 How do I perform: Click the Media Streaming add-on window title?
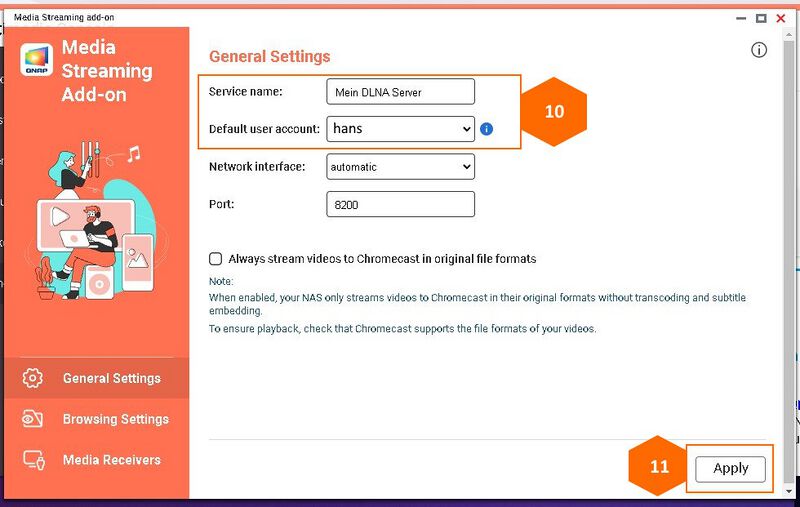click(64, 17)
